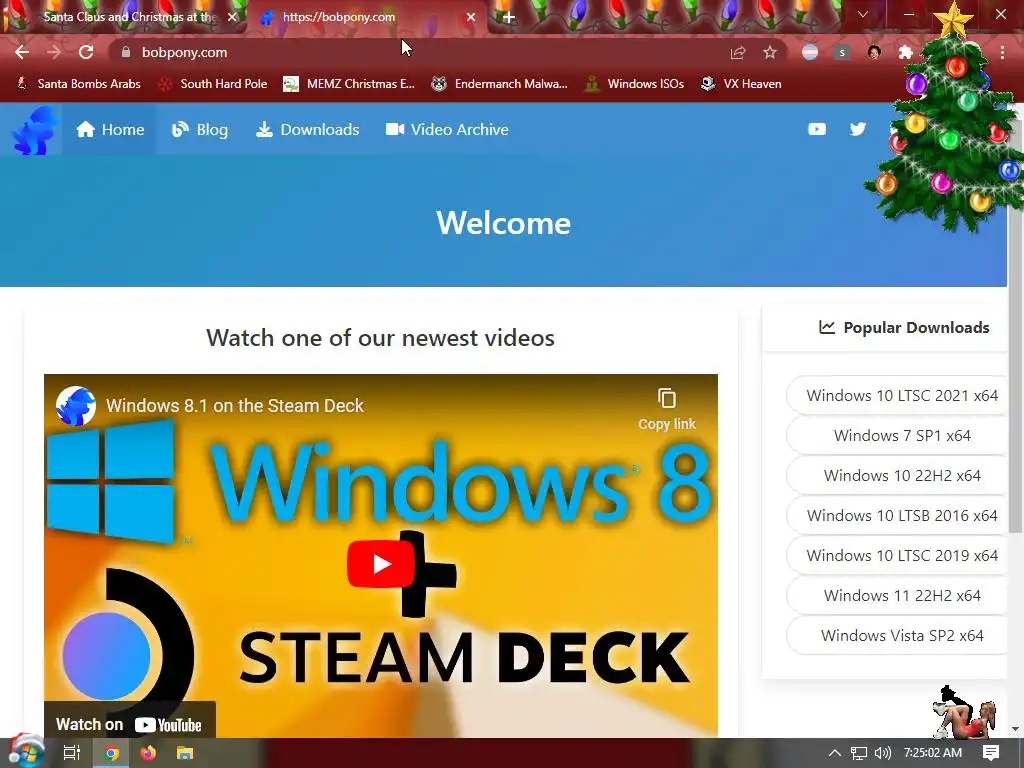Copy the video link
The width and height of the screenshot is (1024, 768).
(x=667, y=409)
